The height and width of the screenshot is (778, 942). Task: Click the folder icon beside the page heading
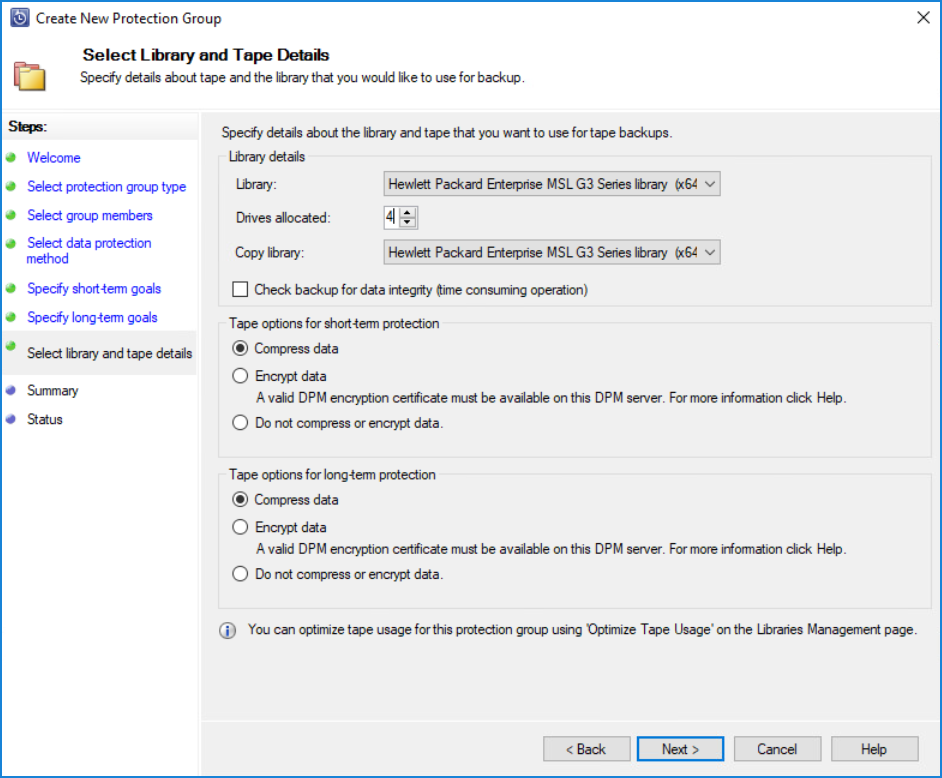(x=29, y=76)
